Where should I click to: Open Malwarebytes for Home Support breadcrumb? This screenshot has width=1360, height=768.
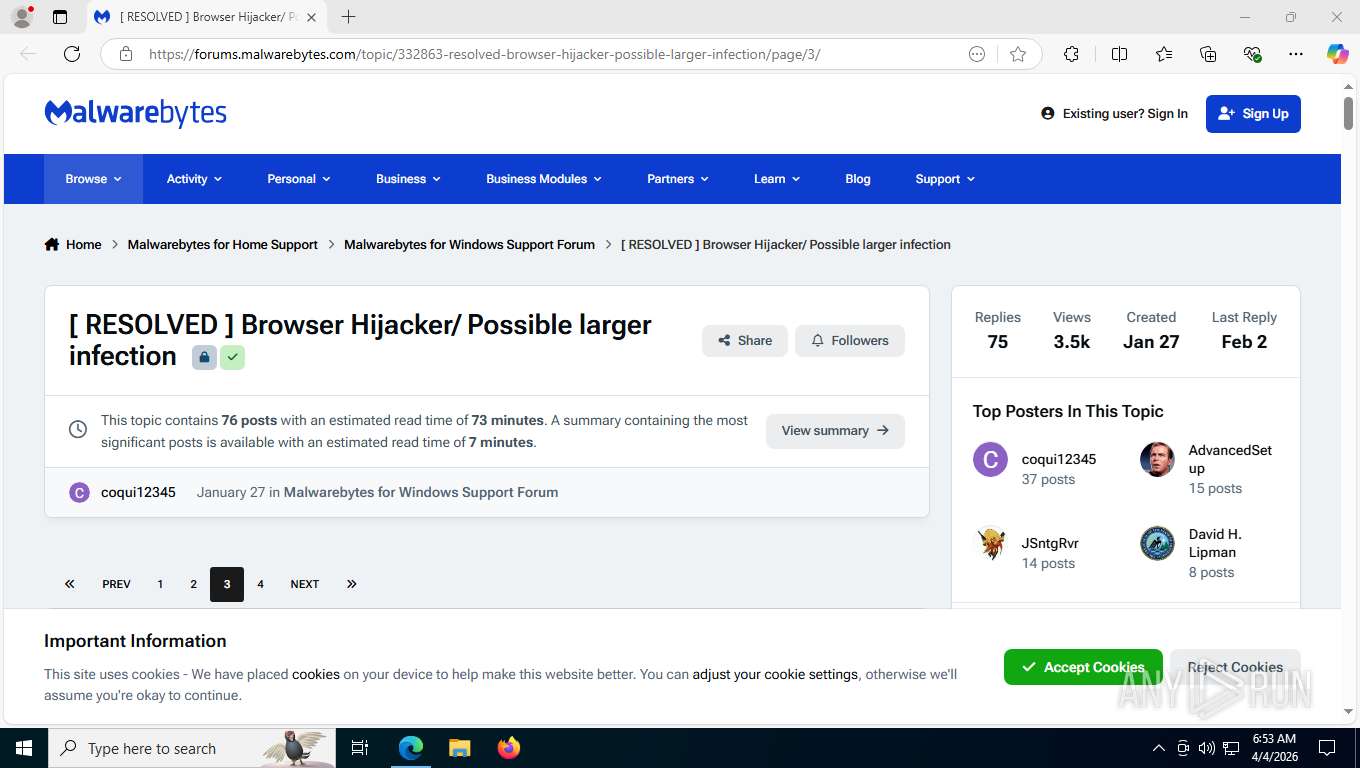tap(223, 244)
